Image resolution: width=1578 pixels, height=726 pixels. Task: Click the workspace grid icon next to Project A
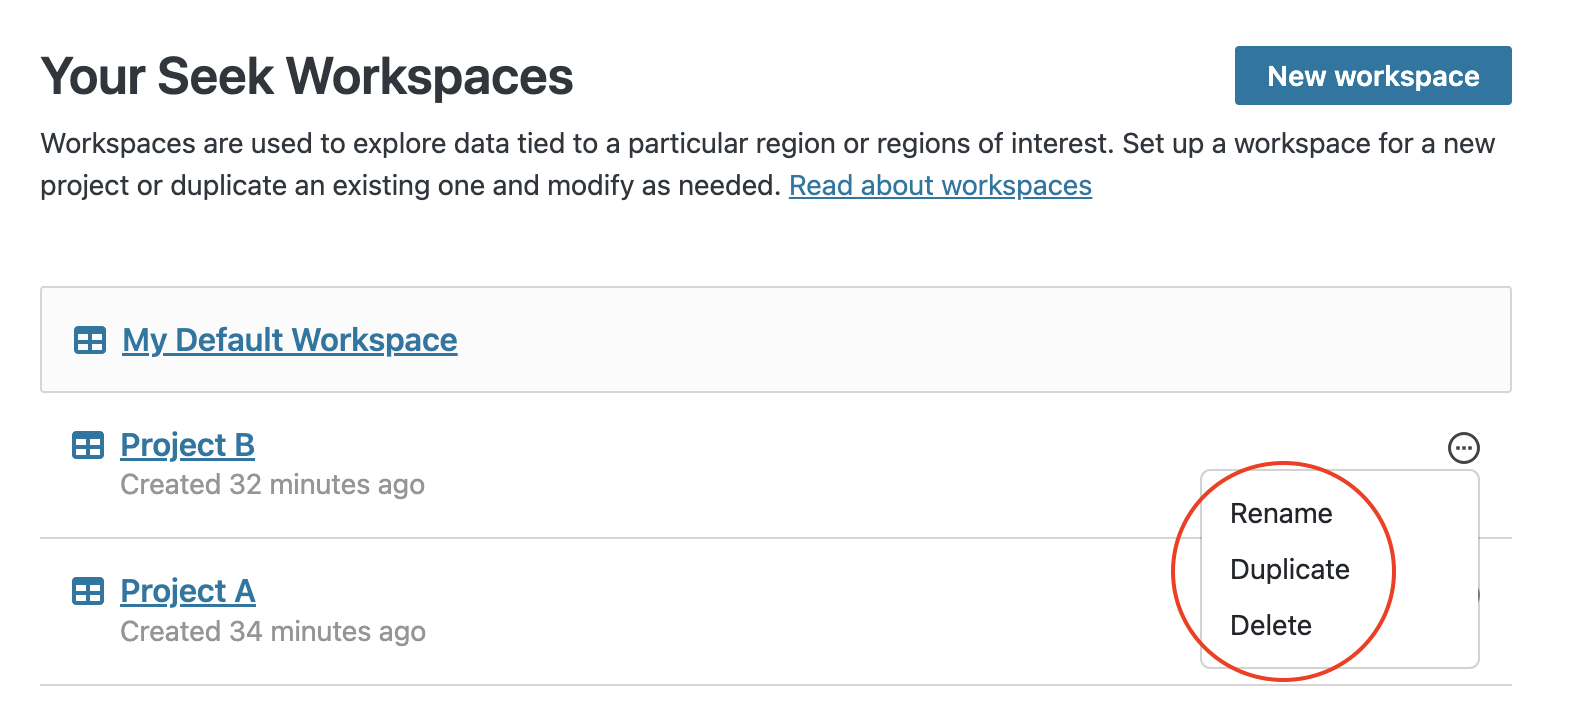point(88,592)
